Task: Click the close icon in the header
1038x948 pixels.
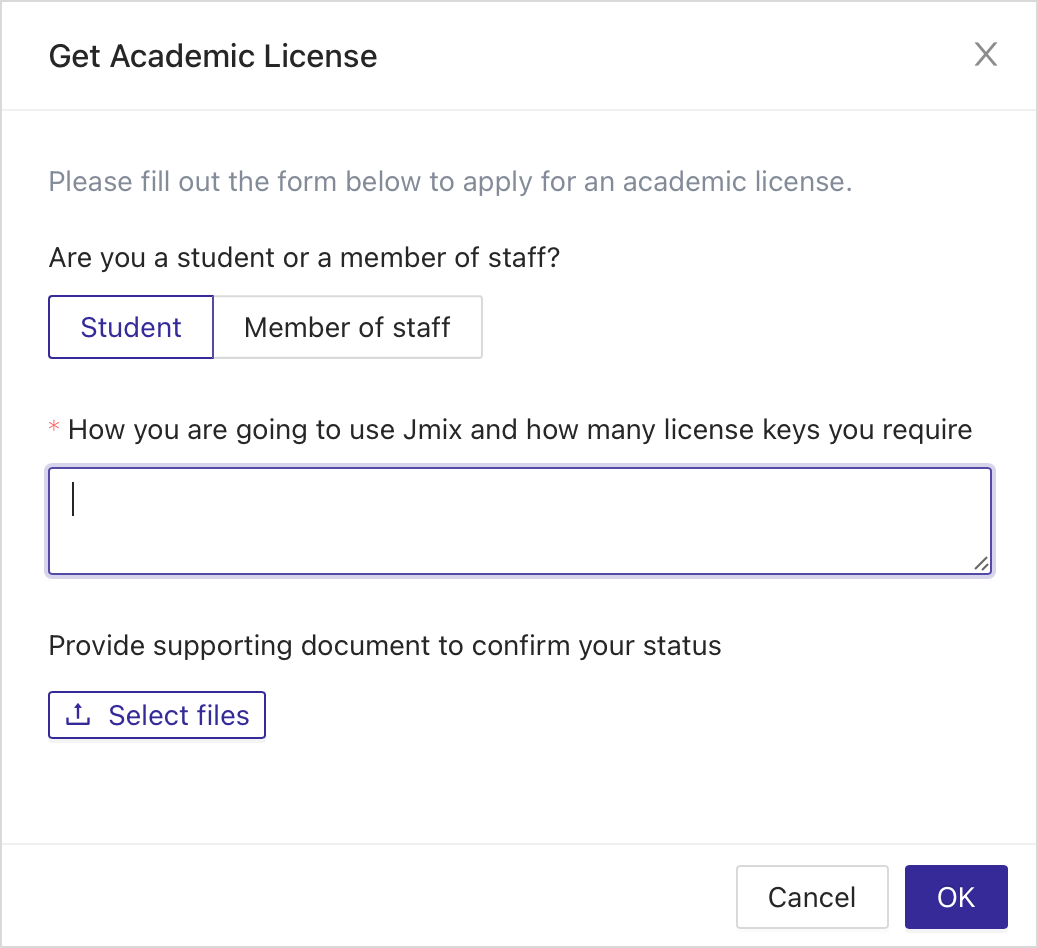Action: click(x=986, y=55)
